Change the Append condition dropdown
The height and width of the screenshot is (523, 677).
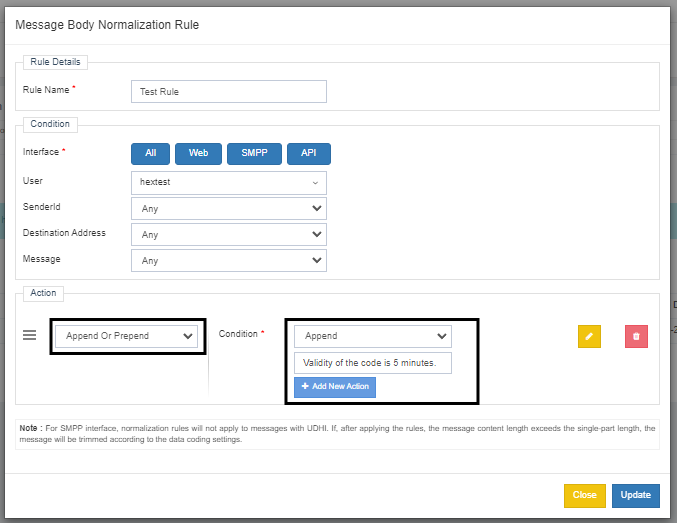pos(372,336)
